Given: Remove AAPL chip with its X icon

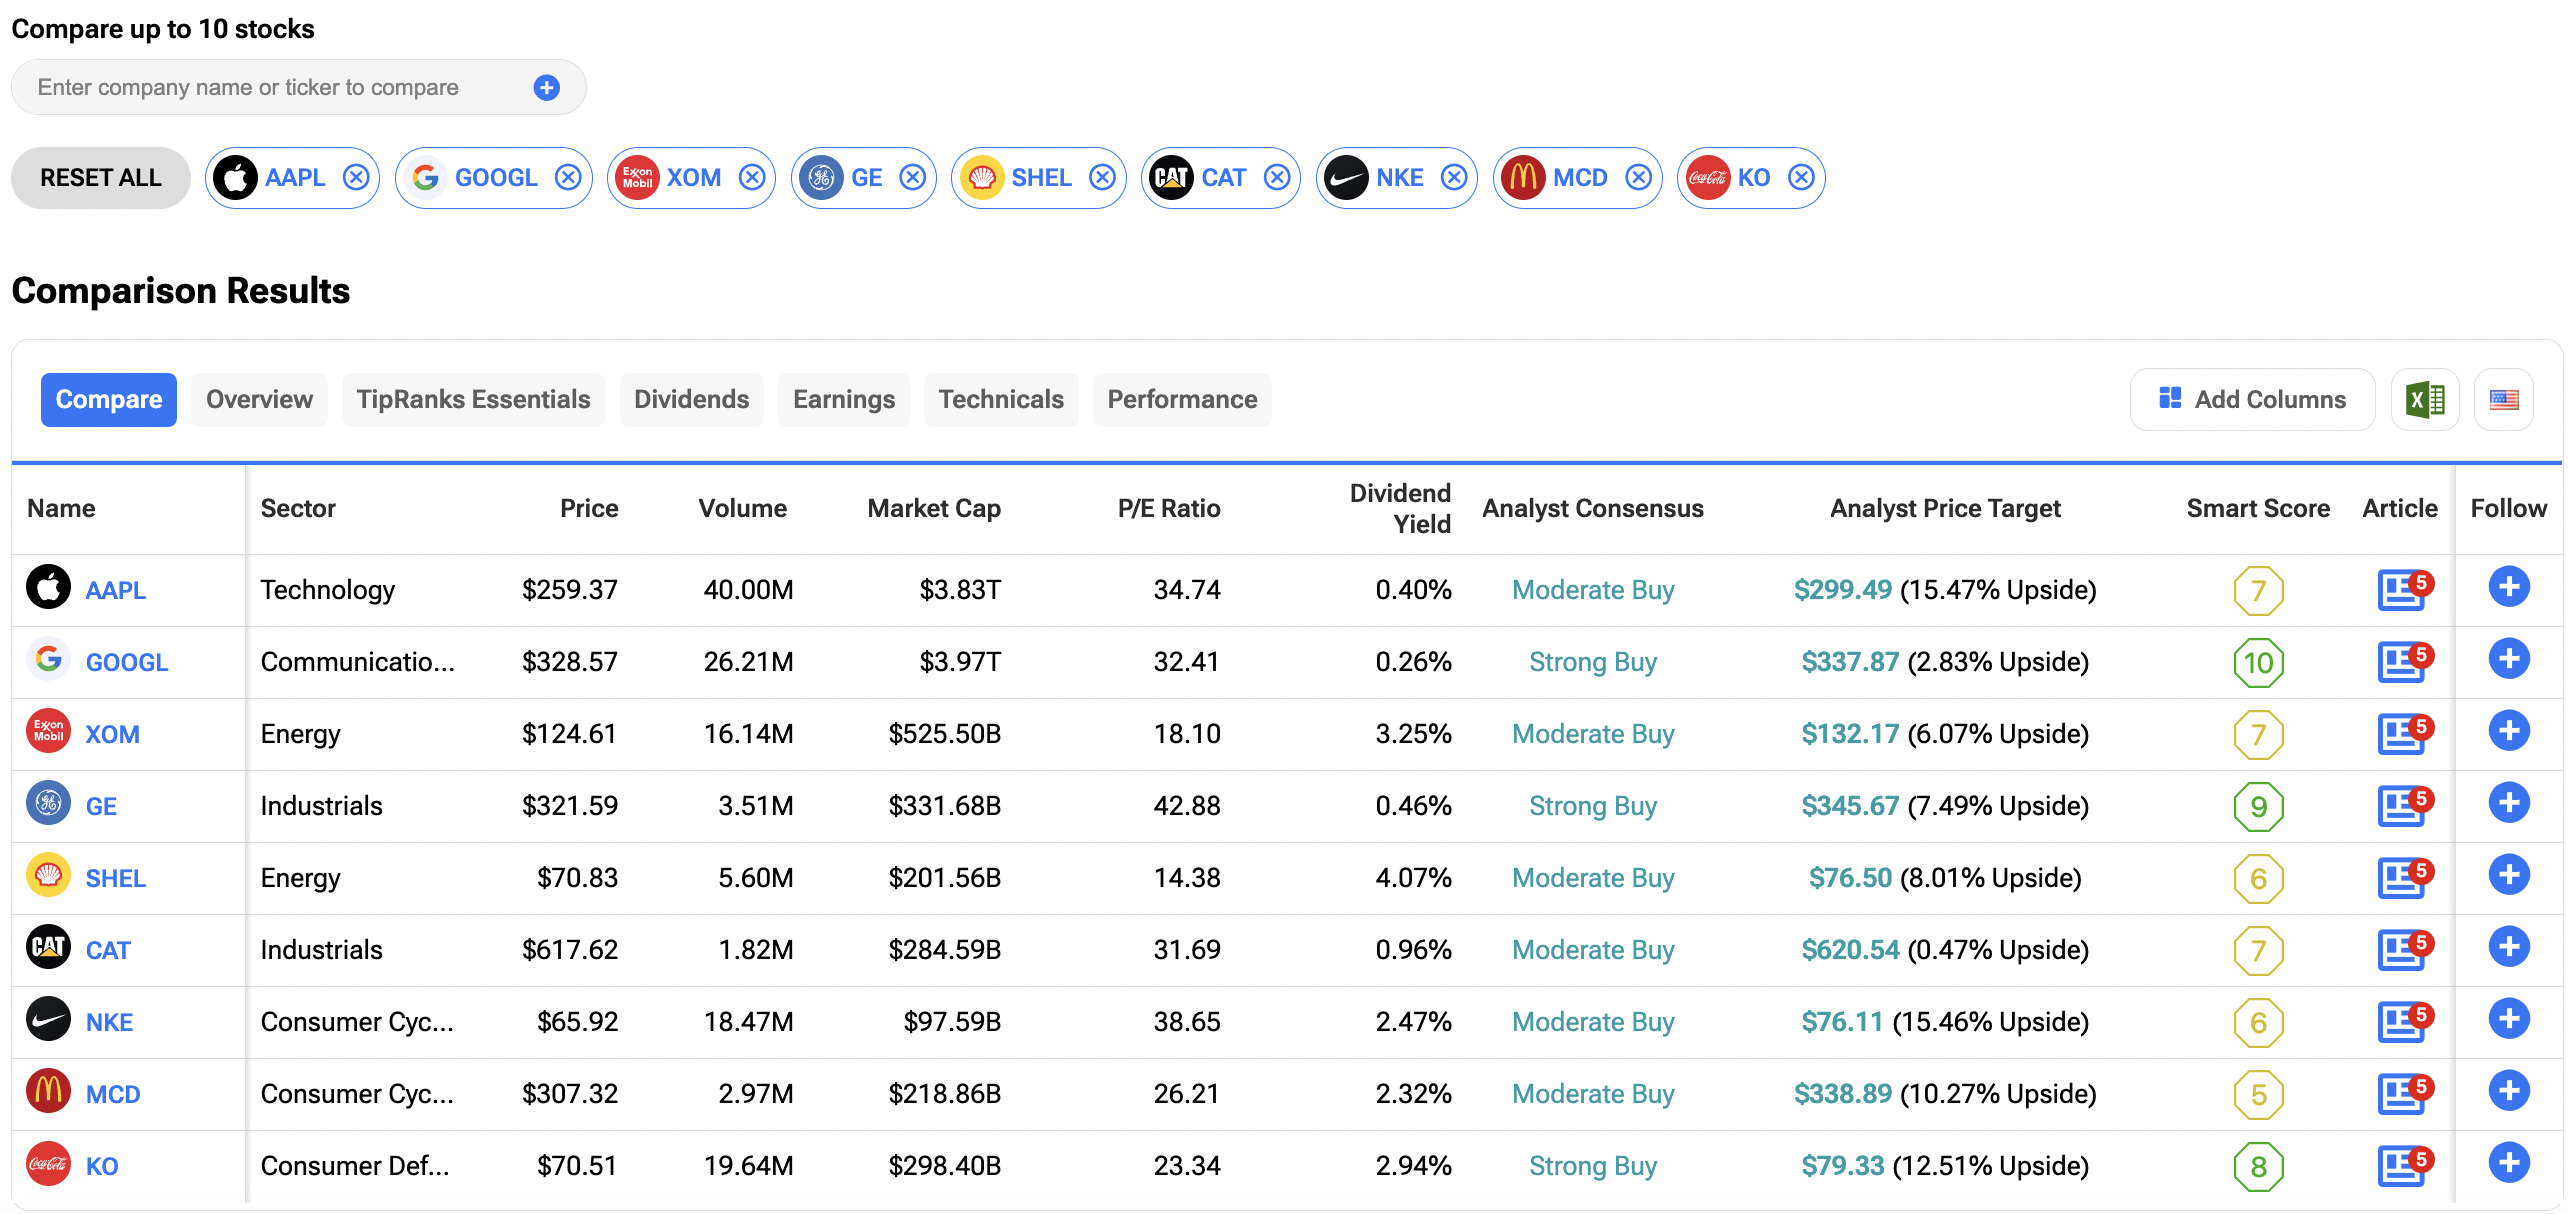Looking at the screenshot, I should coord(356,178).
